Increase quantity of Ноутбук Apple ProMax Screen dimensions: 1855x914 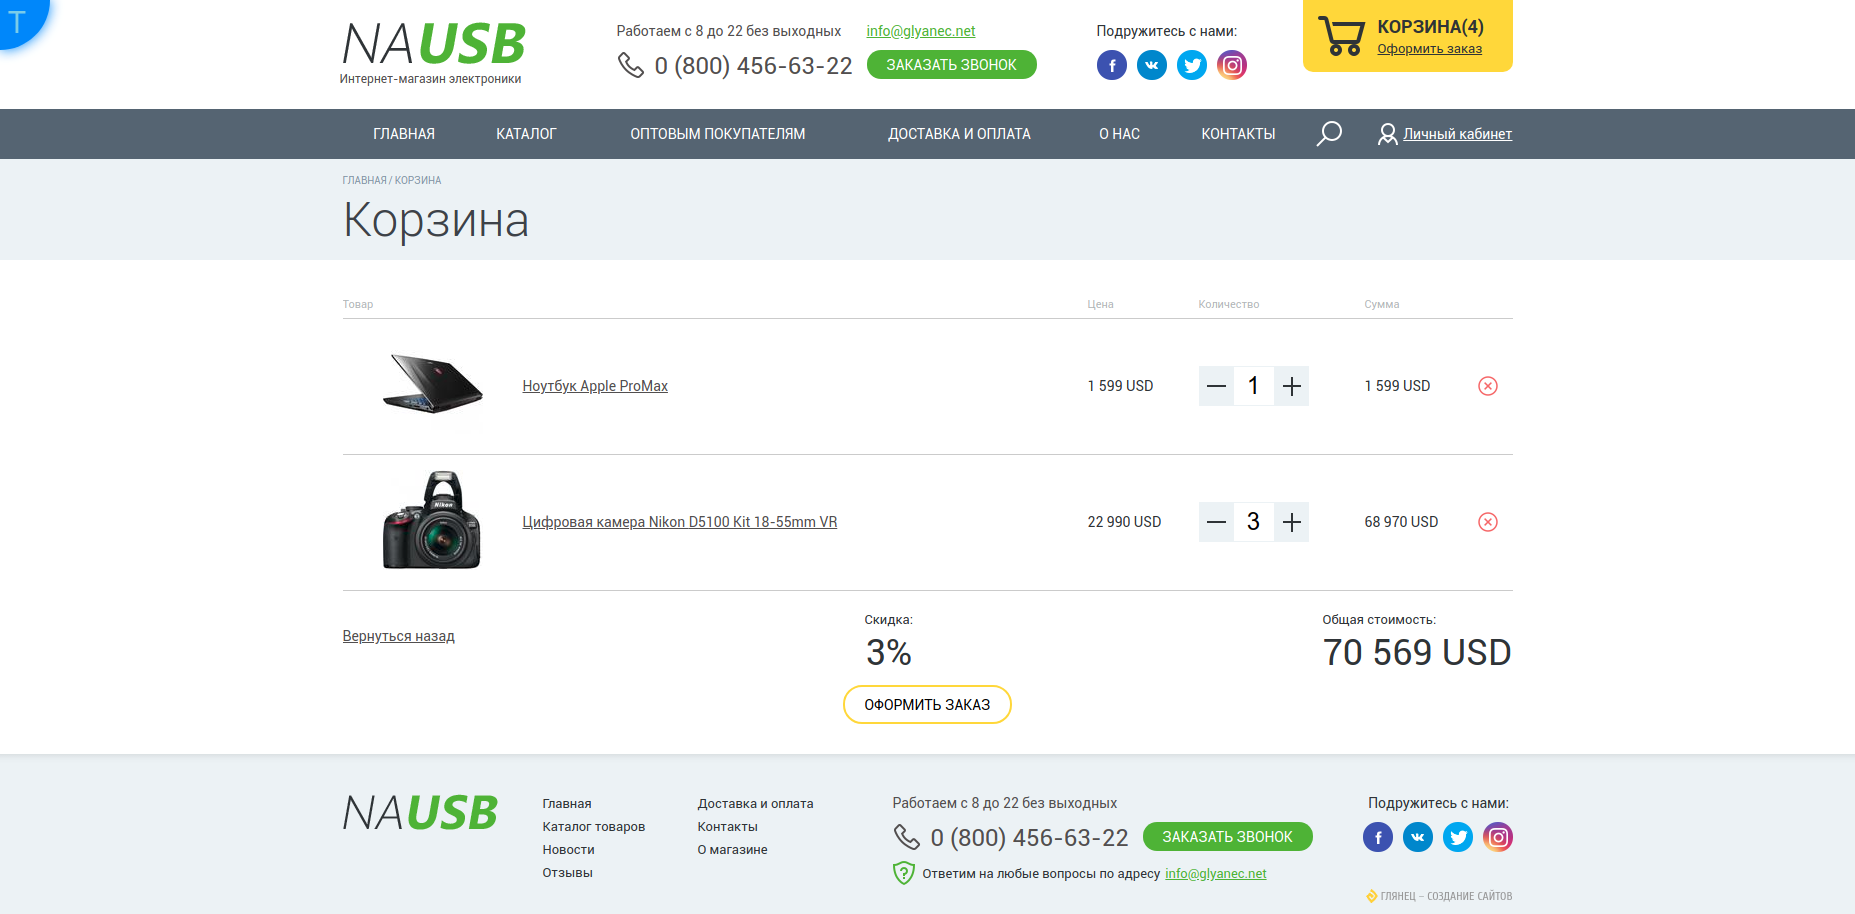(1291, 386)
